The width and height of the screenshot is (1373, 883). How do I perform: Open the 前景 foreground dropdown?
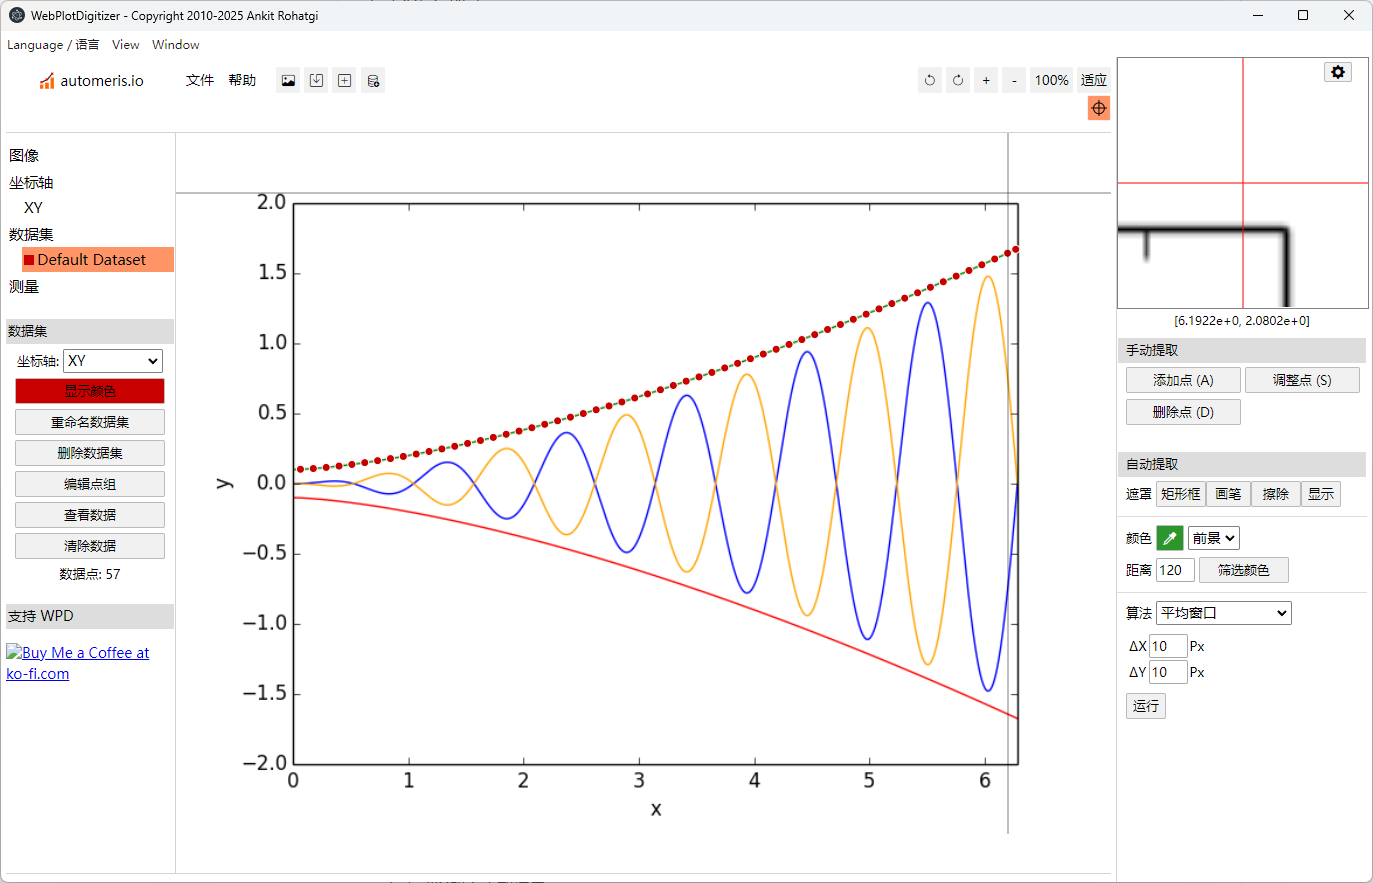[x=1214, y=538]
